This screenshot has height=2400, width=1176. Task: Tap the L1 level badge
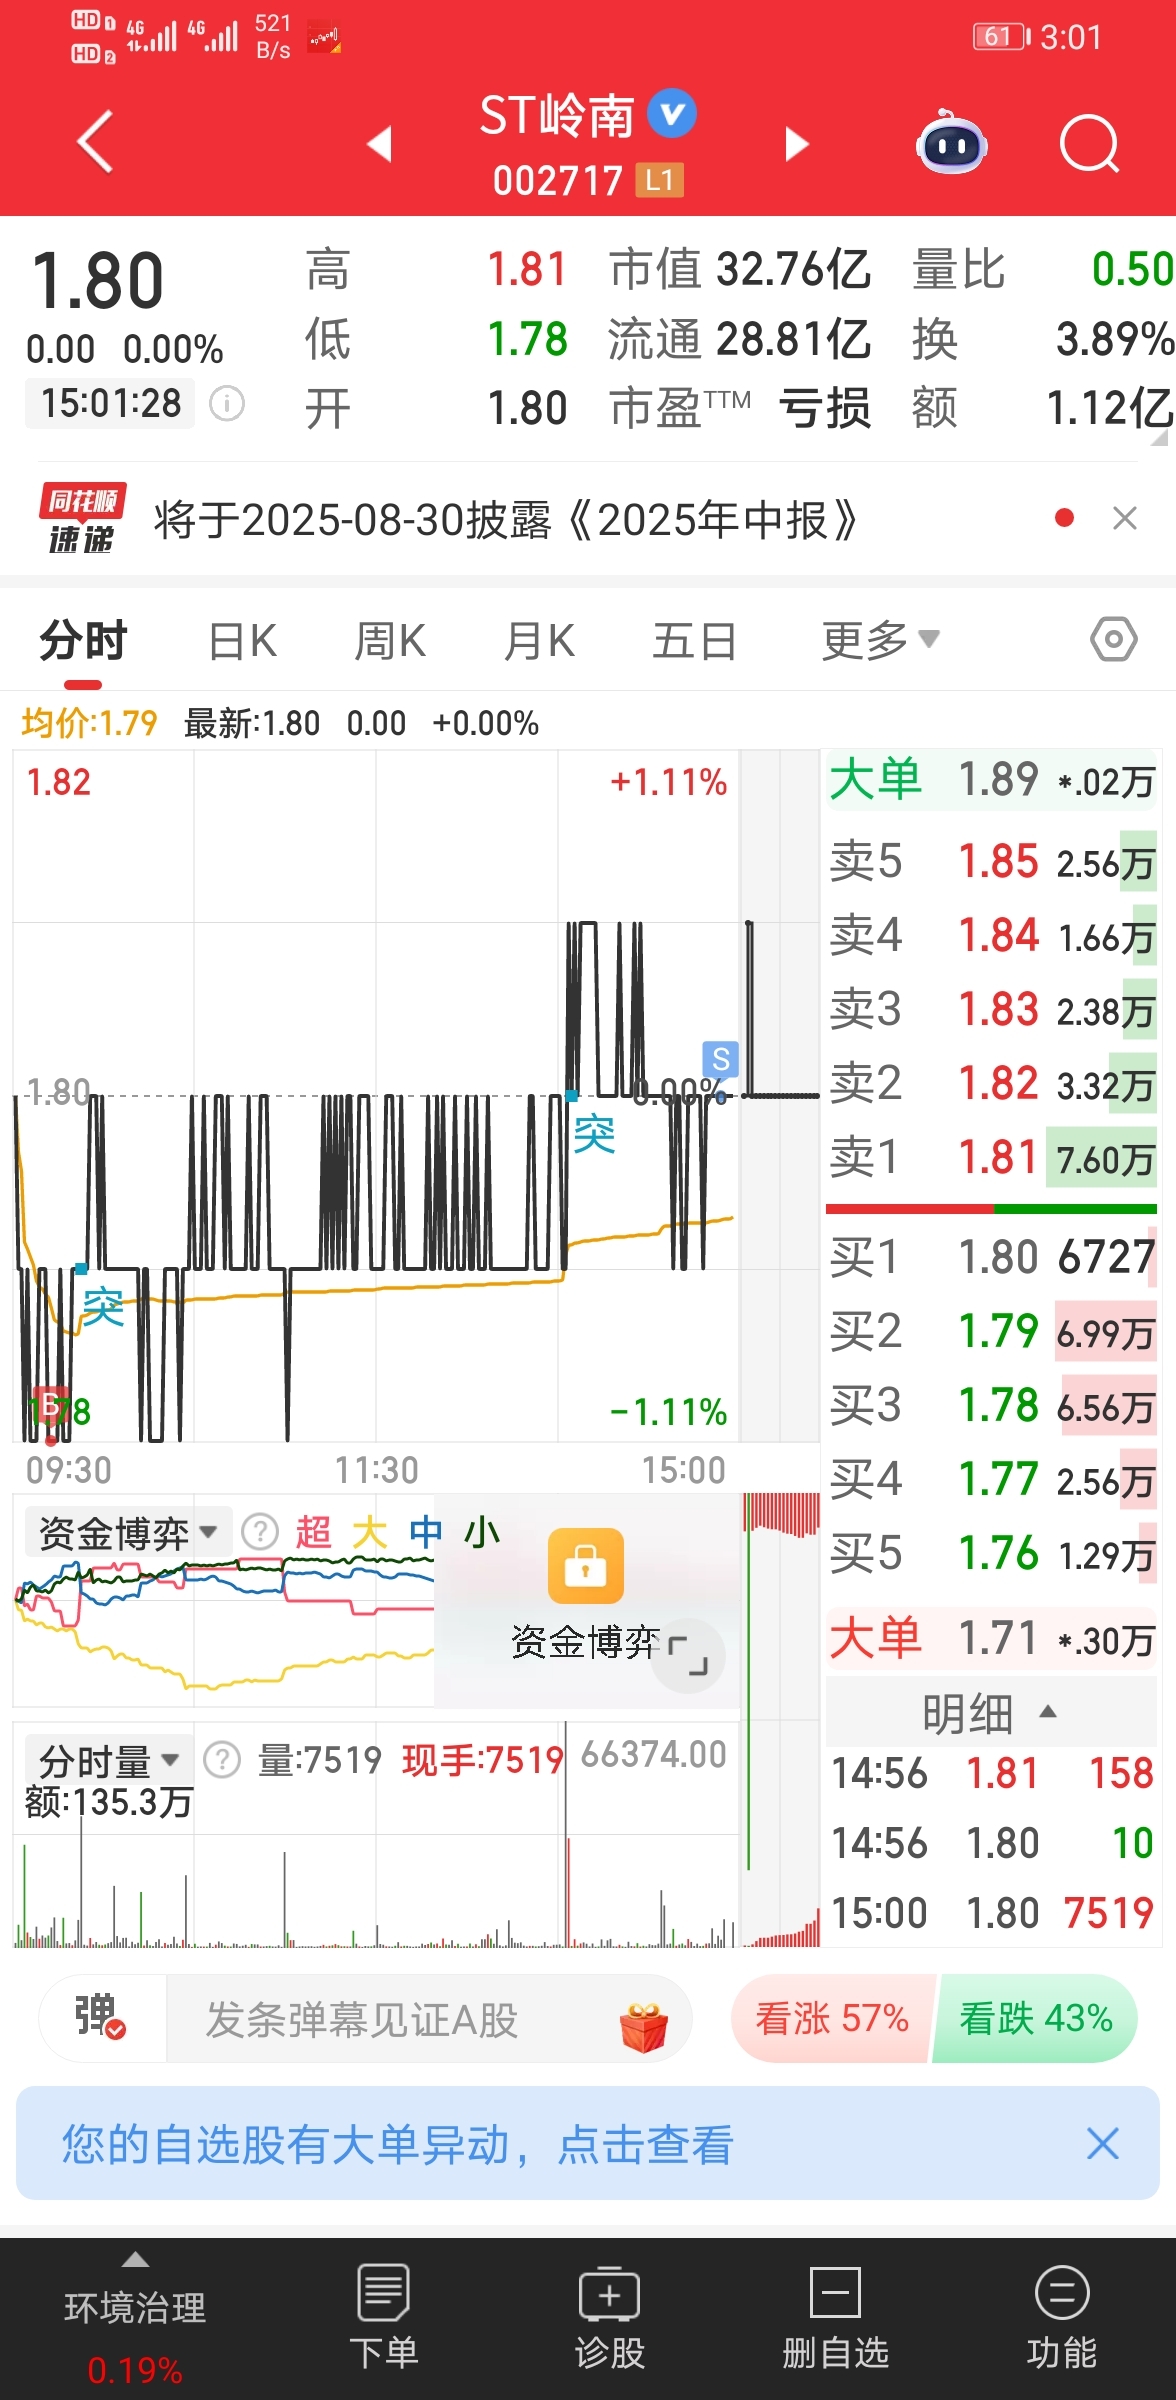pos(660,181)
